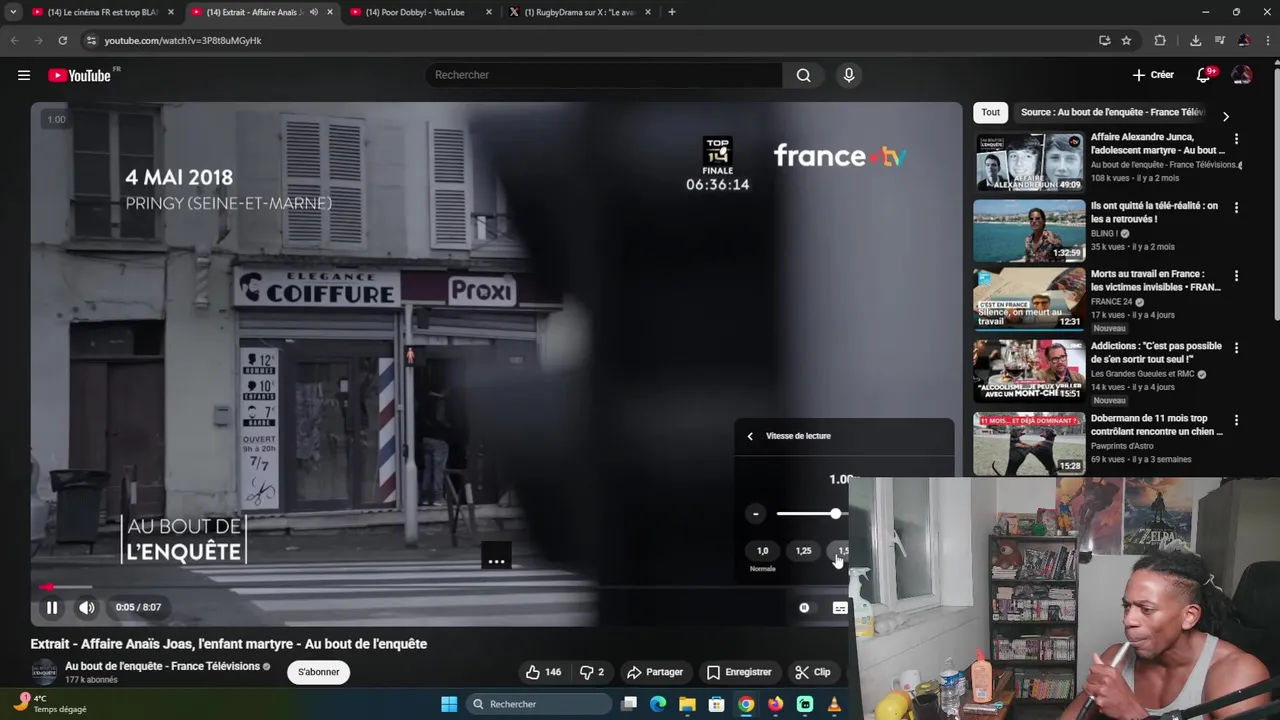Image resolution: width=1280 pixels, height=720 pixels.
Task: Click the address bar URL
Action: (183, 40)
